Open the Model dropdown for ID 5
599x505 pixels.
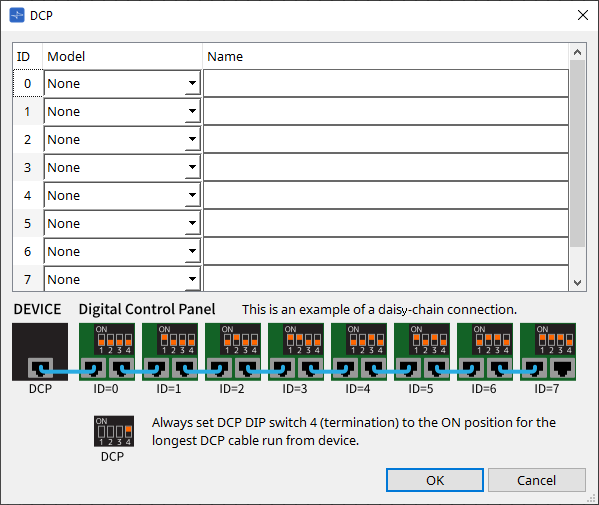(x=122, y=223)
